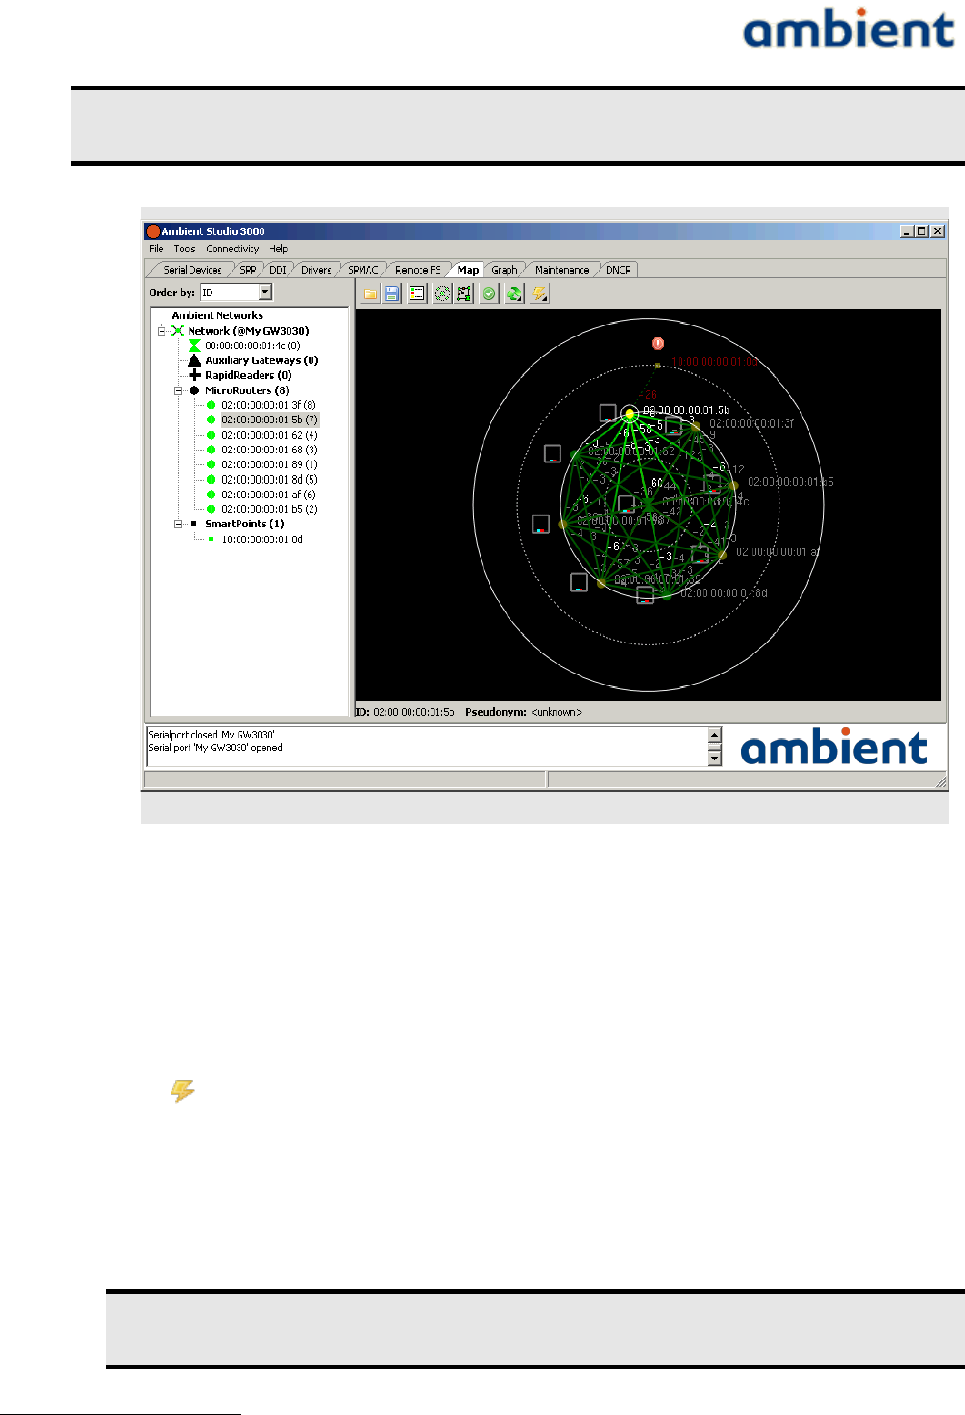Select MicroRouter 02:00:00:00:01:89 (1) in tree
The height and width of the screenshot is (1415, 965).
[x=269, y=465]
